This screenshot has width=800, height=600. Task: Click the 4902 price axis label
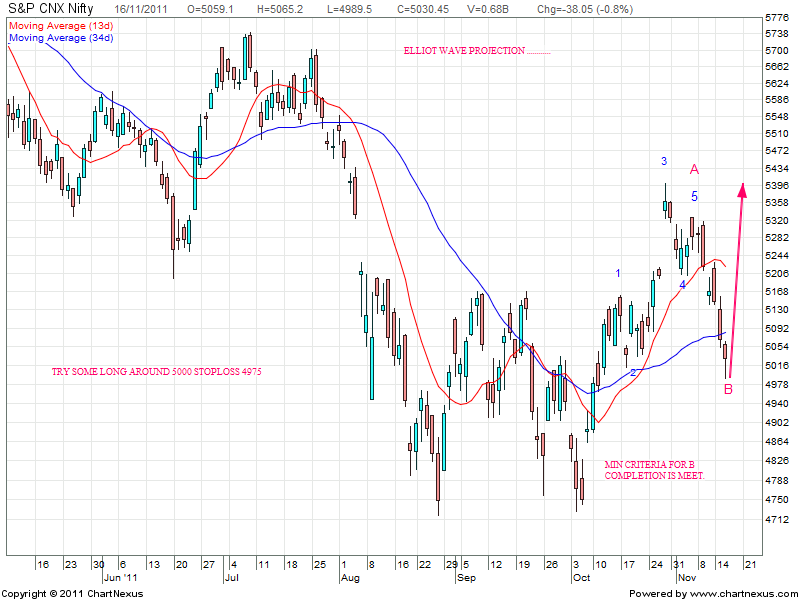coord(777,422)
